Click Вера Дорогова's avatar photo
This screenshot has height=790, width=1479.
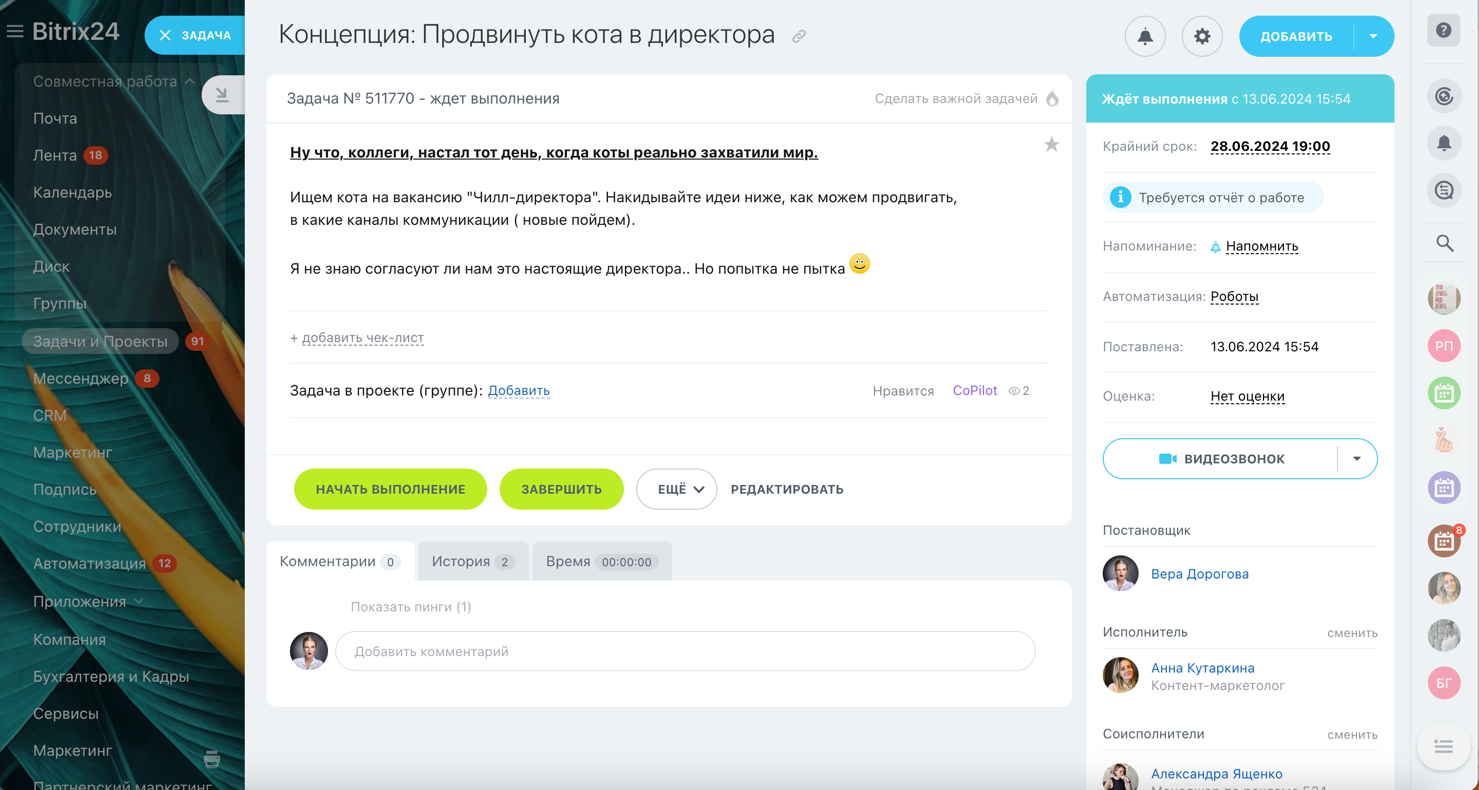pos(1120,574)
